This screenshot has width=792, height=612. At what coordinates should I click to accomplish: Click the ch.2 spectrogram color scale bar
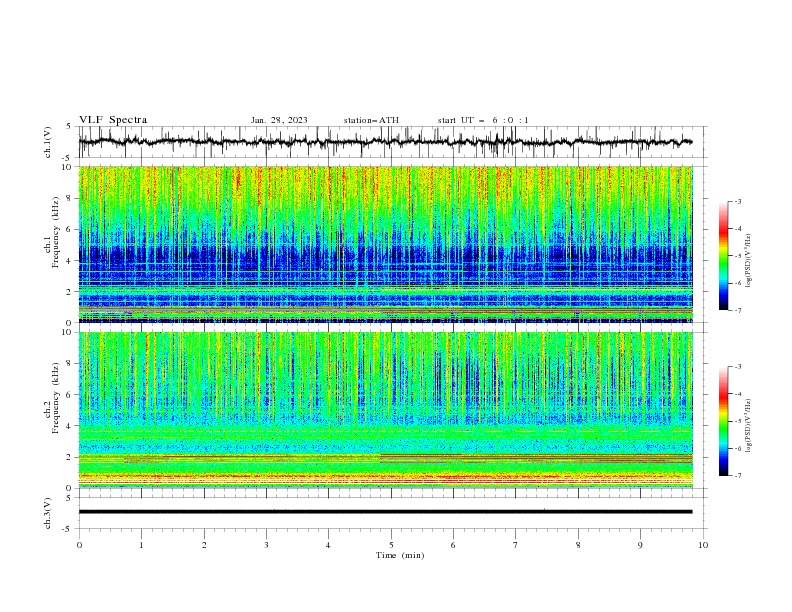pos(723,421)
